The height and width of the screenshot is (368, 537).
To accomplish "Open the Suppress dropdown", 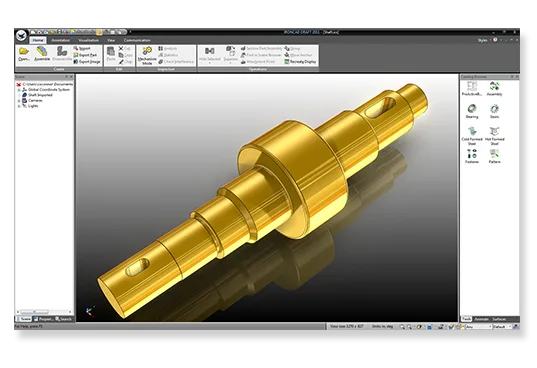I will click(x=230, y=63).
